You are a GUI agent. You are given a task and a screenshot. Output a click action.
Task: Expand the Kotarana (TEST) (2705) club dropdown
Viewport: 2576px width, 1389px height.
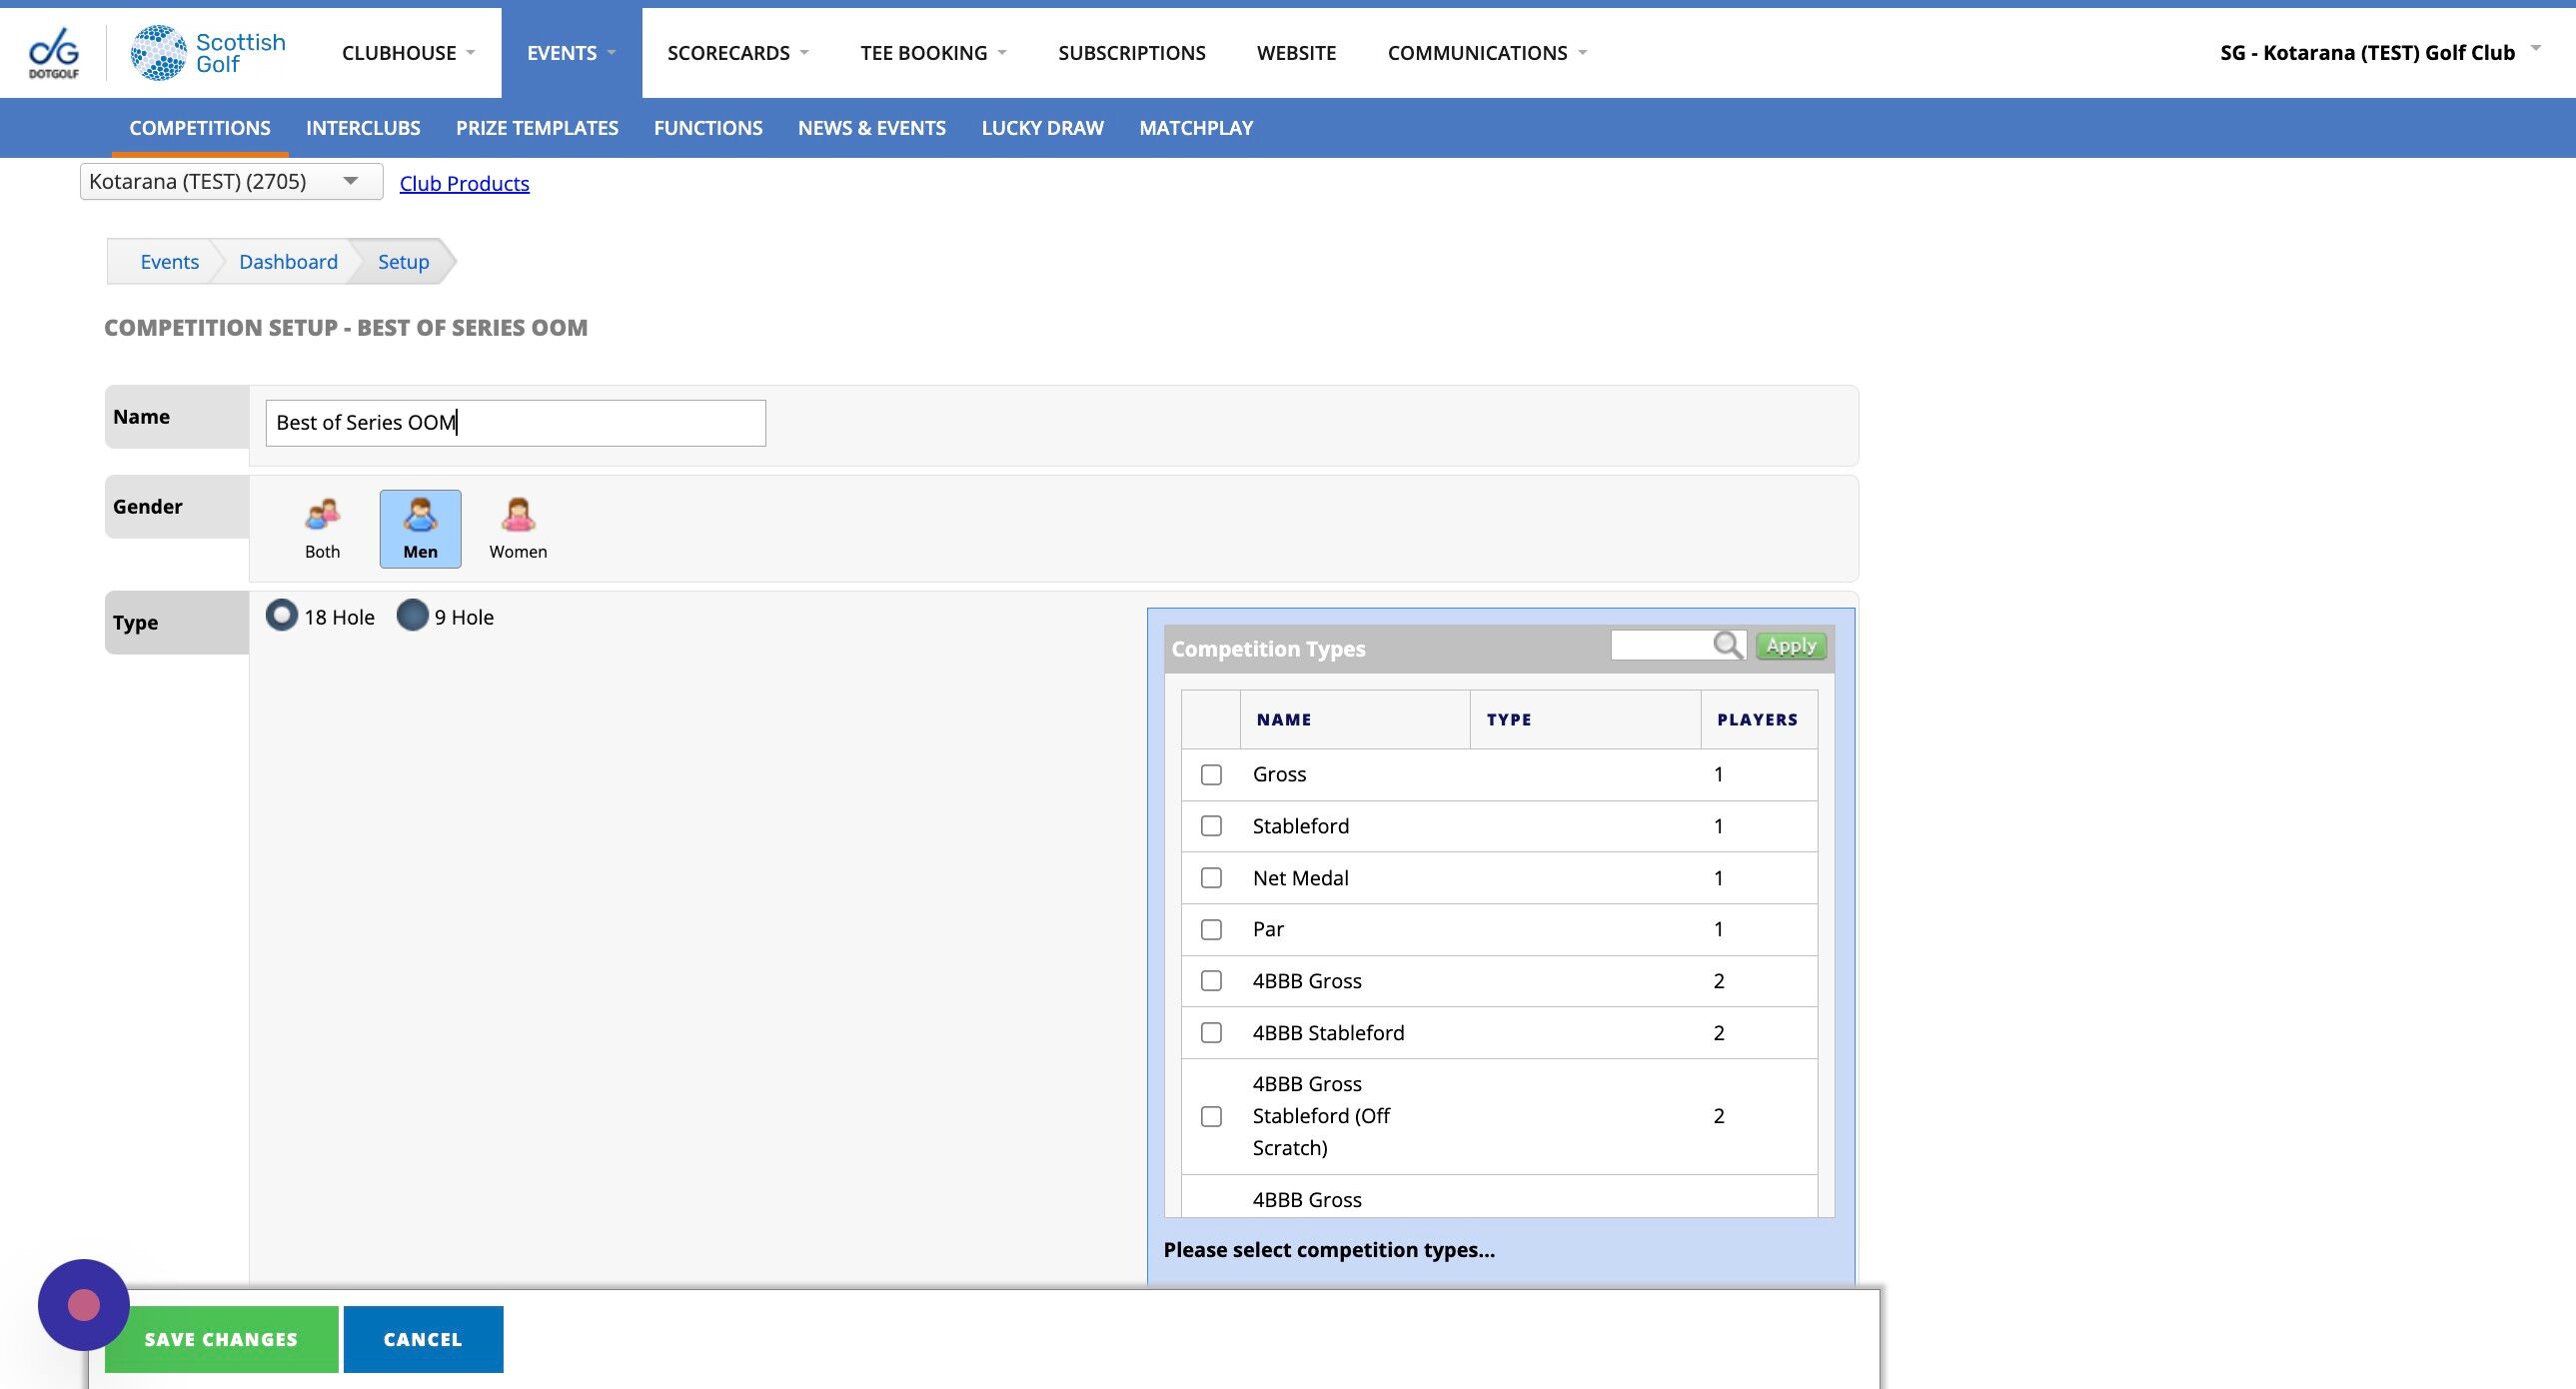(231, 181)
